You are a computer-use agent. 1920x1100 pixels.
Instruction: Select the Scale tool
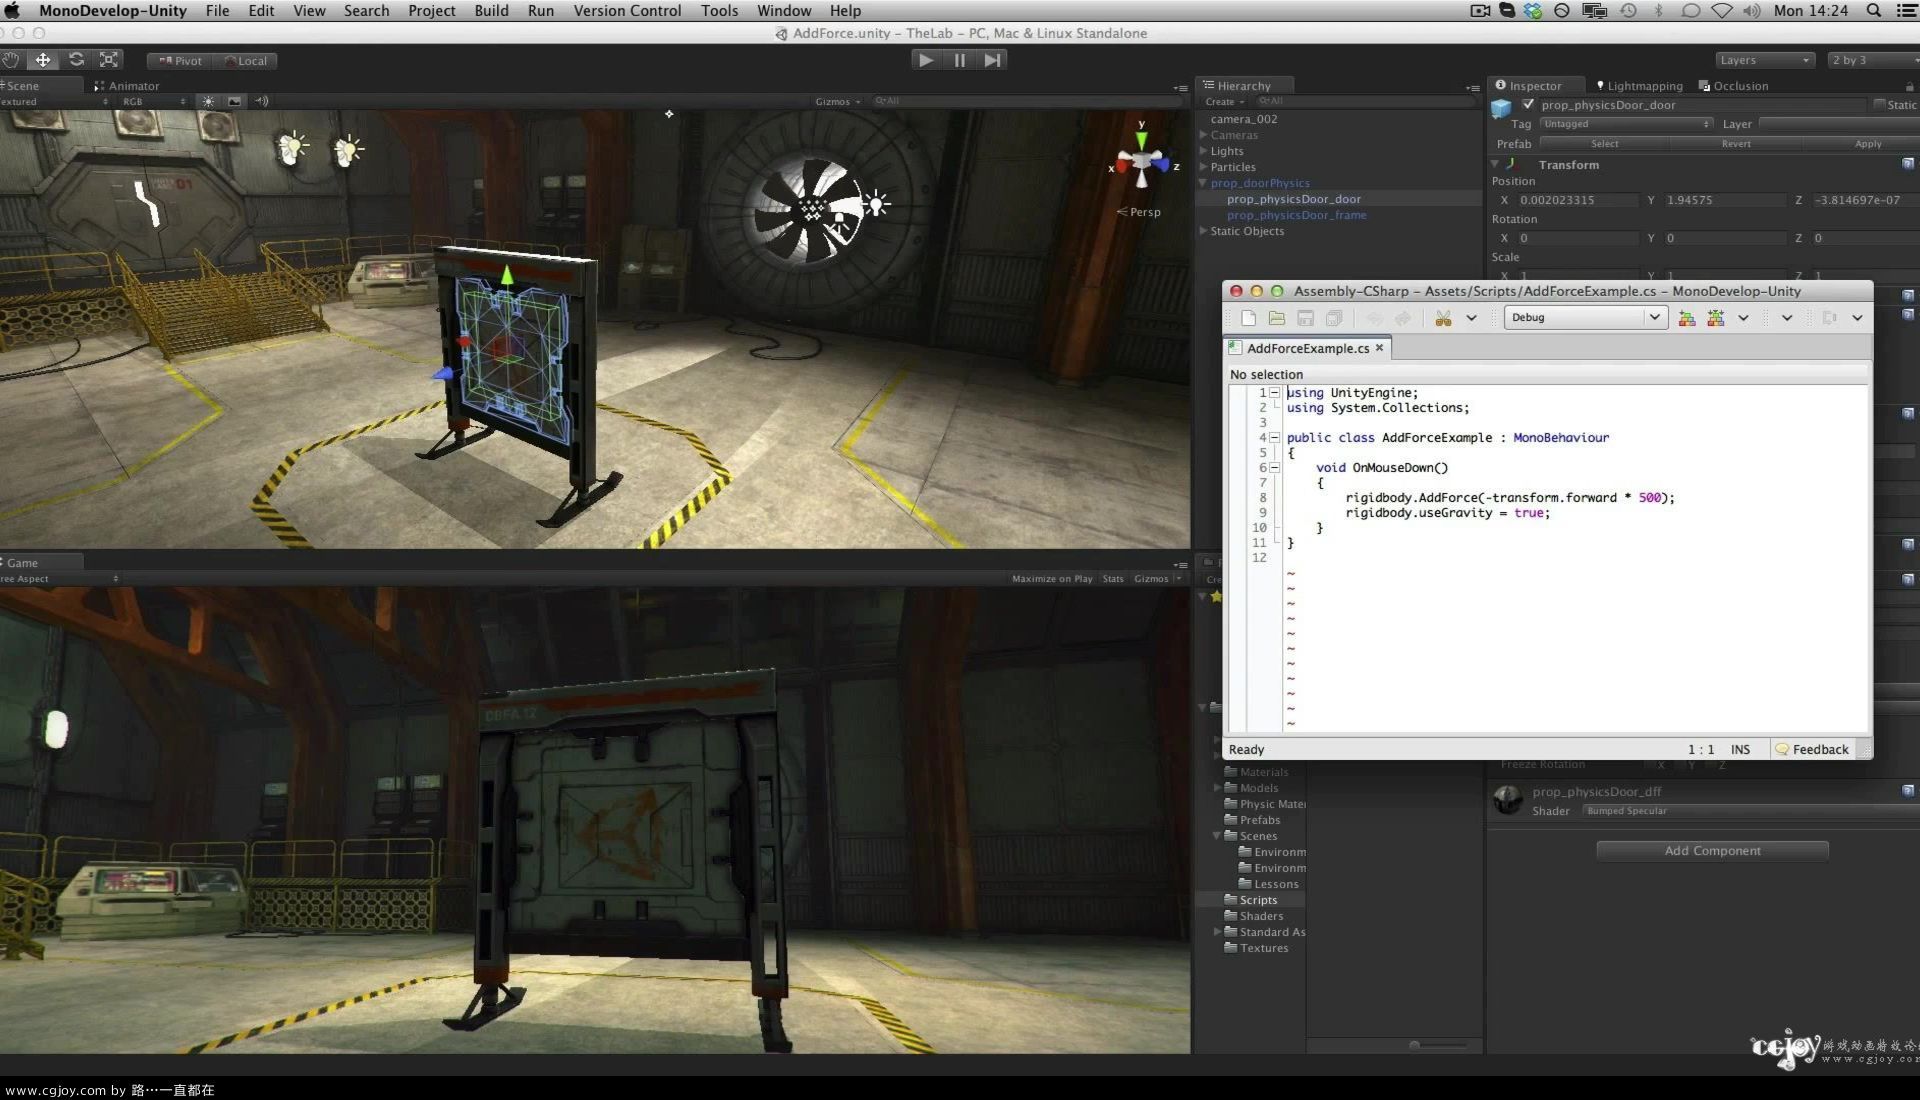108,60
